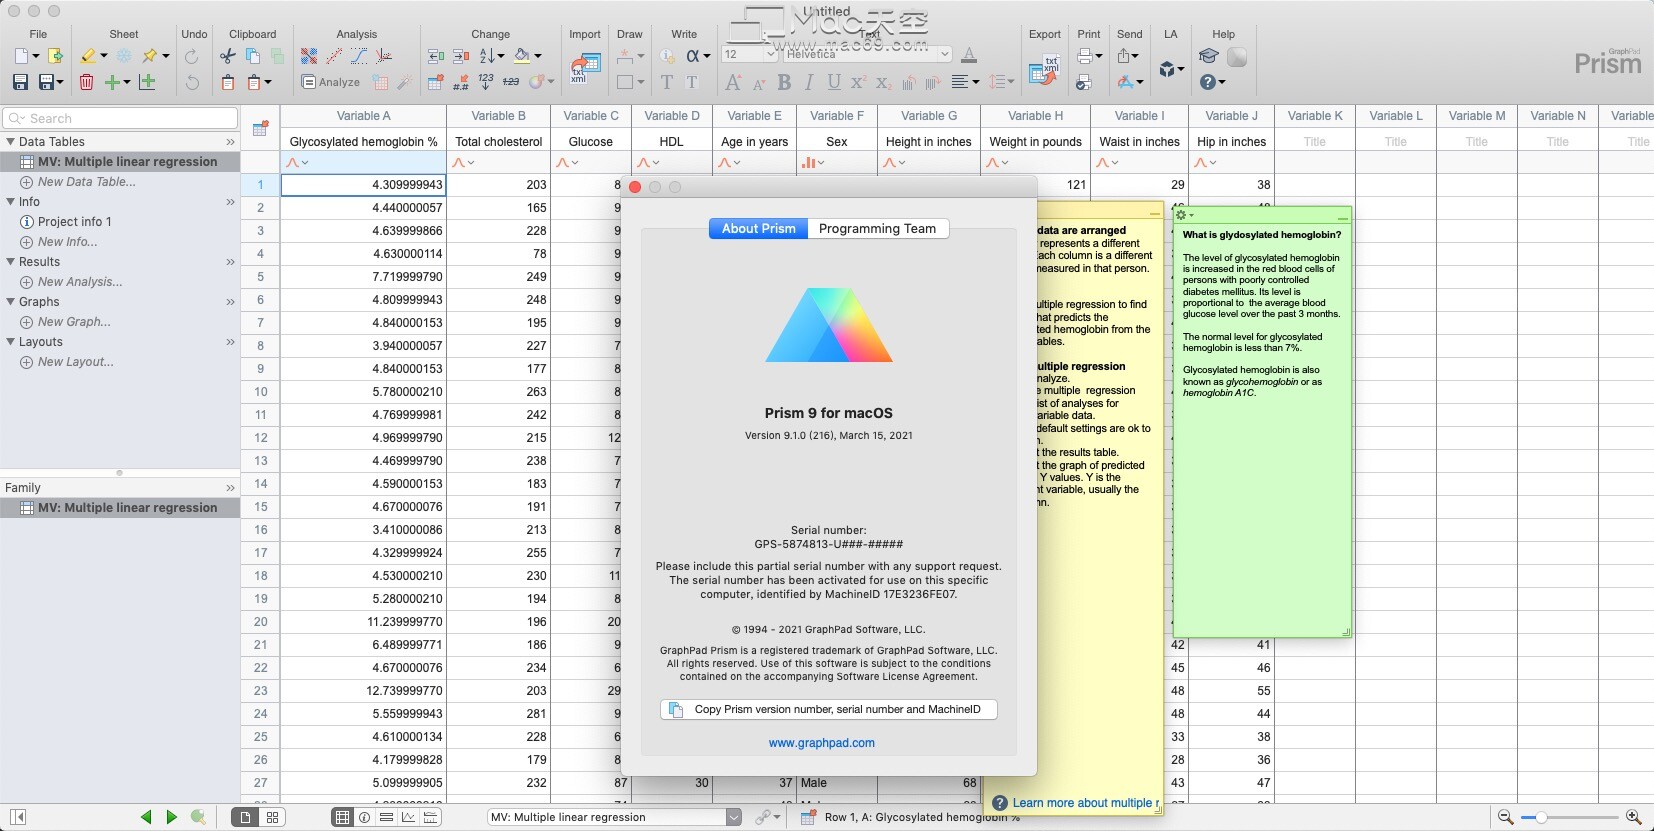
Task: Open Variable A column type dropdown
Action: point(298,162)
